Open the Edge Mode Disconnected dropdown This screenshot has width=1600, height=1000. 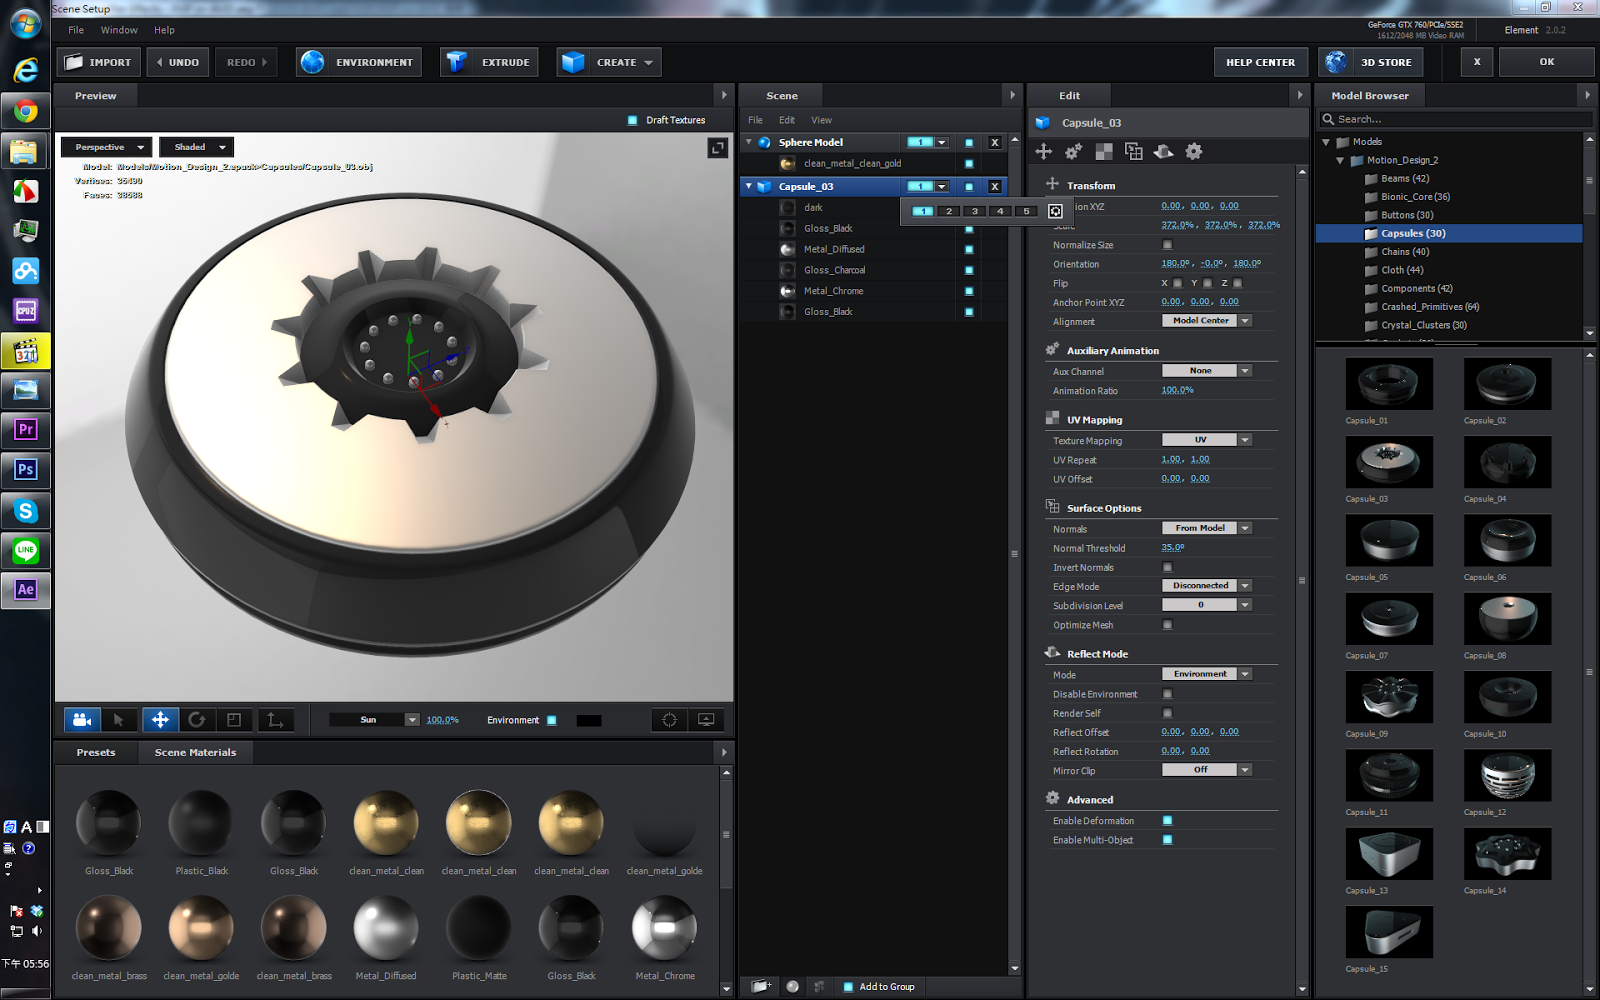1207,586
